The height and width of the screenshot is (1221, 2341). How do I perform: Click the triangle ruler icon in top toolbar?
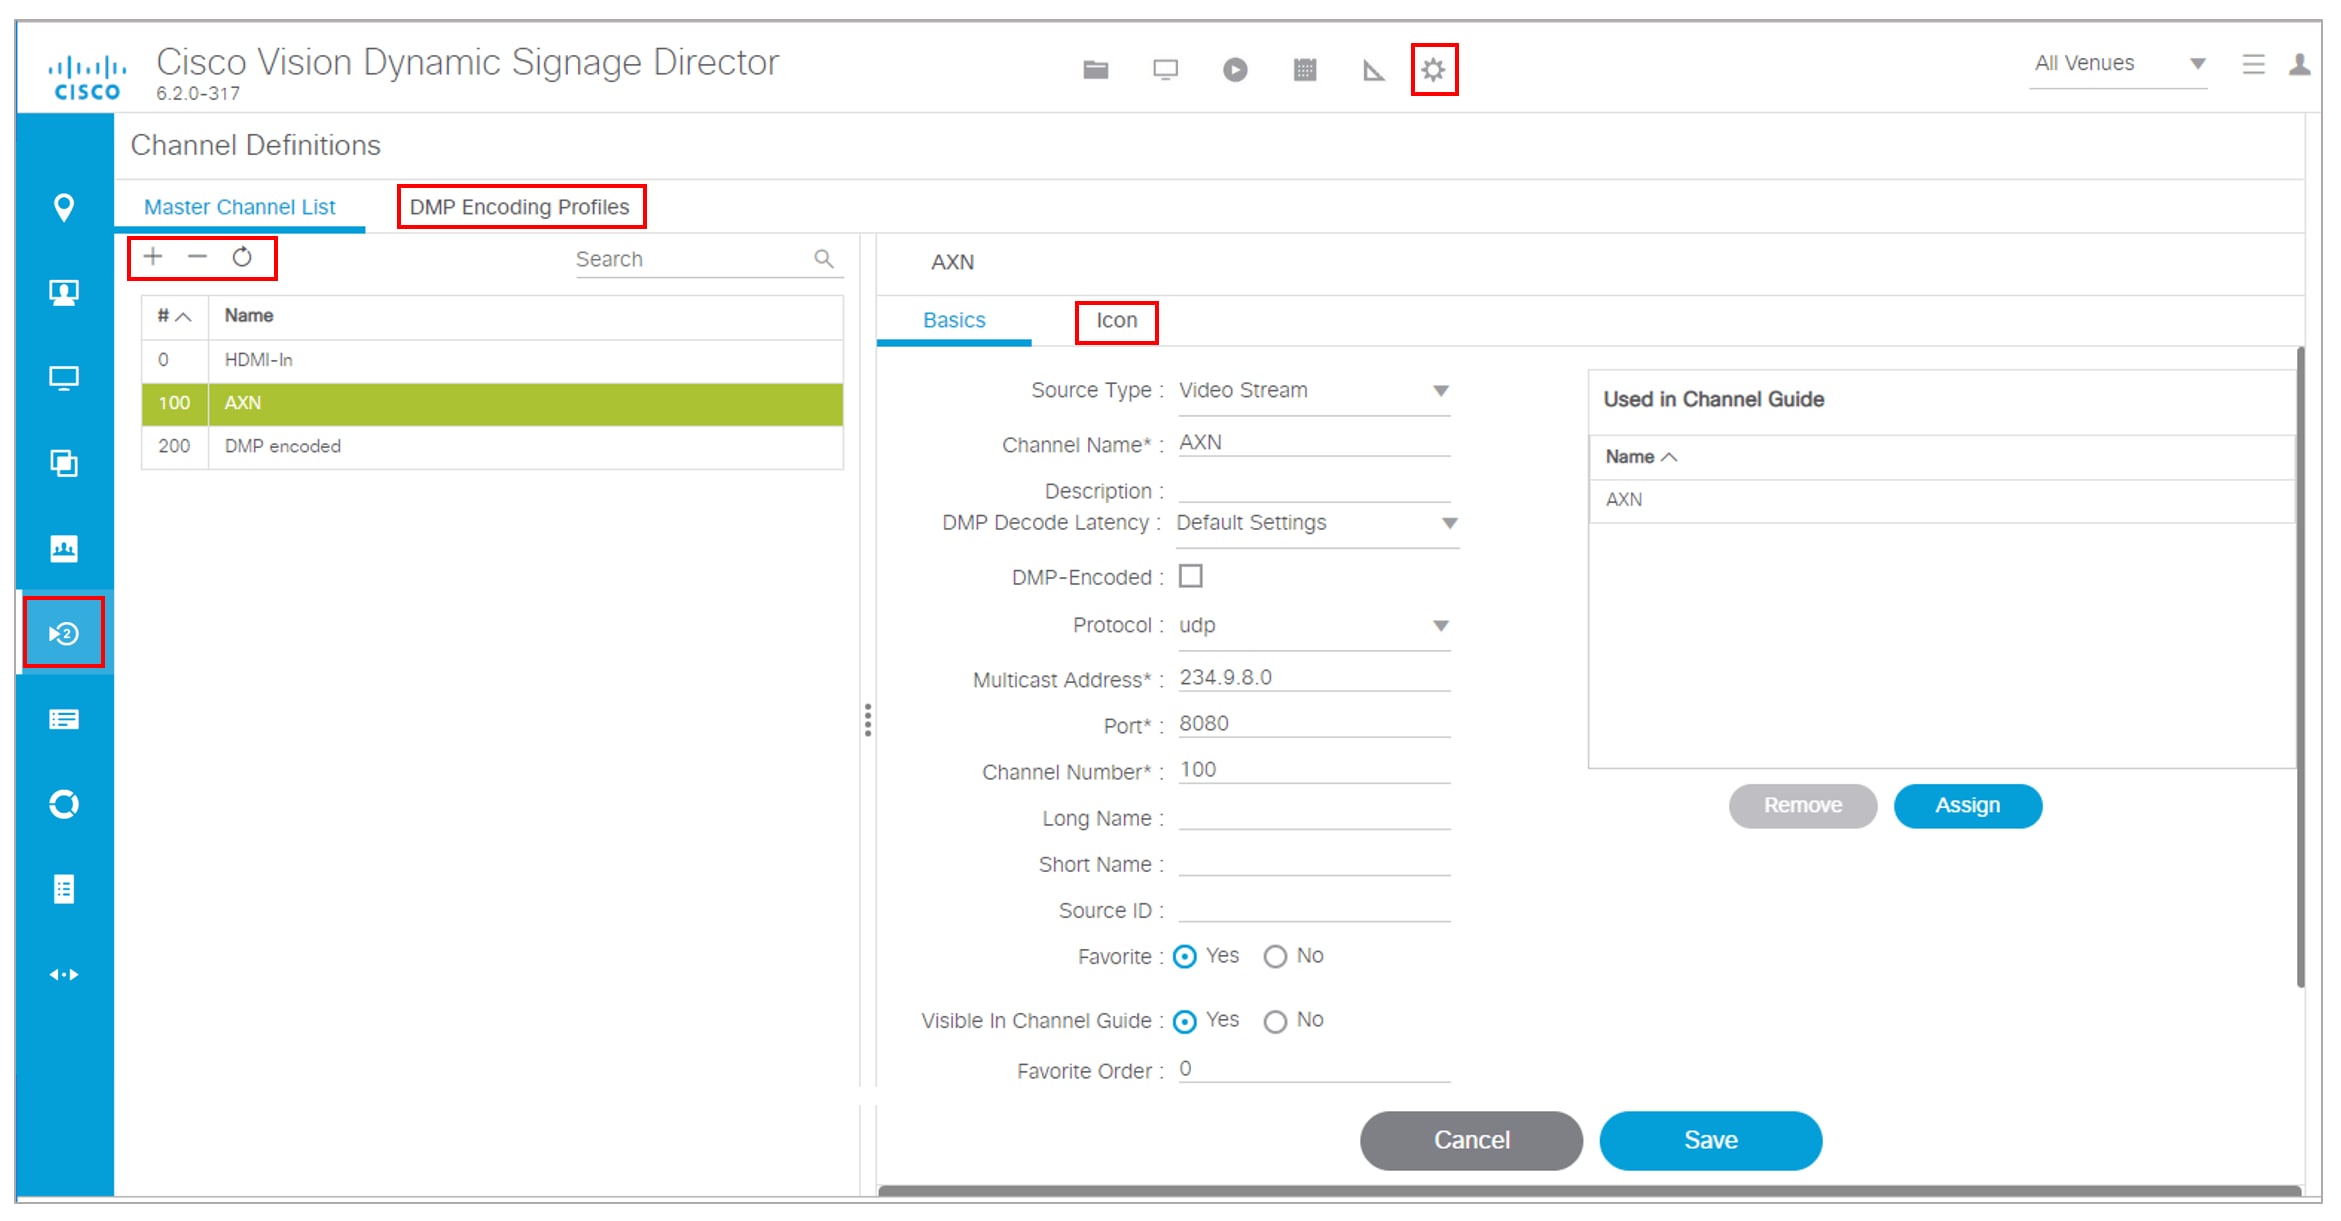1373,70
